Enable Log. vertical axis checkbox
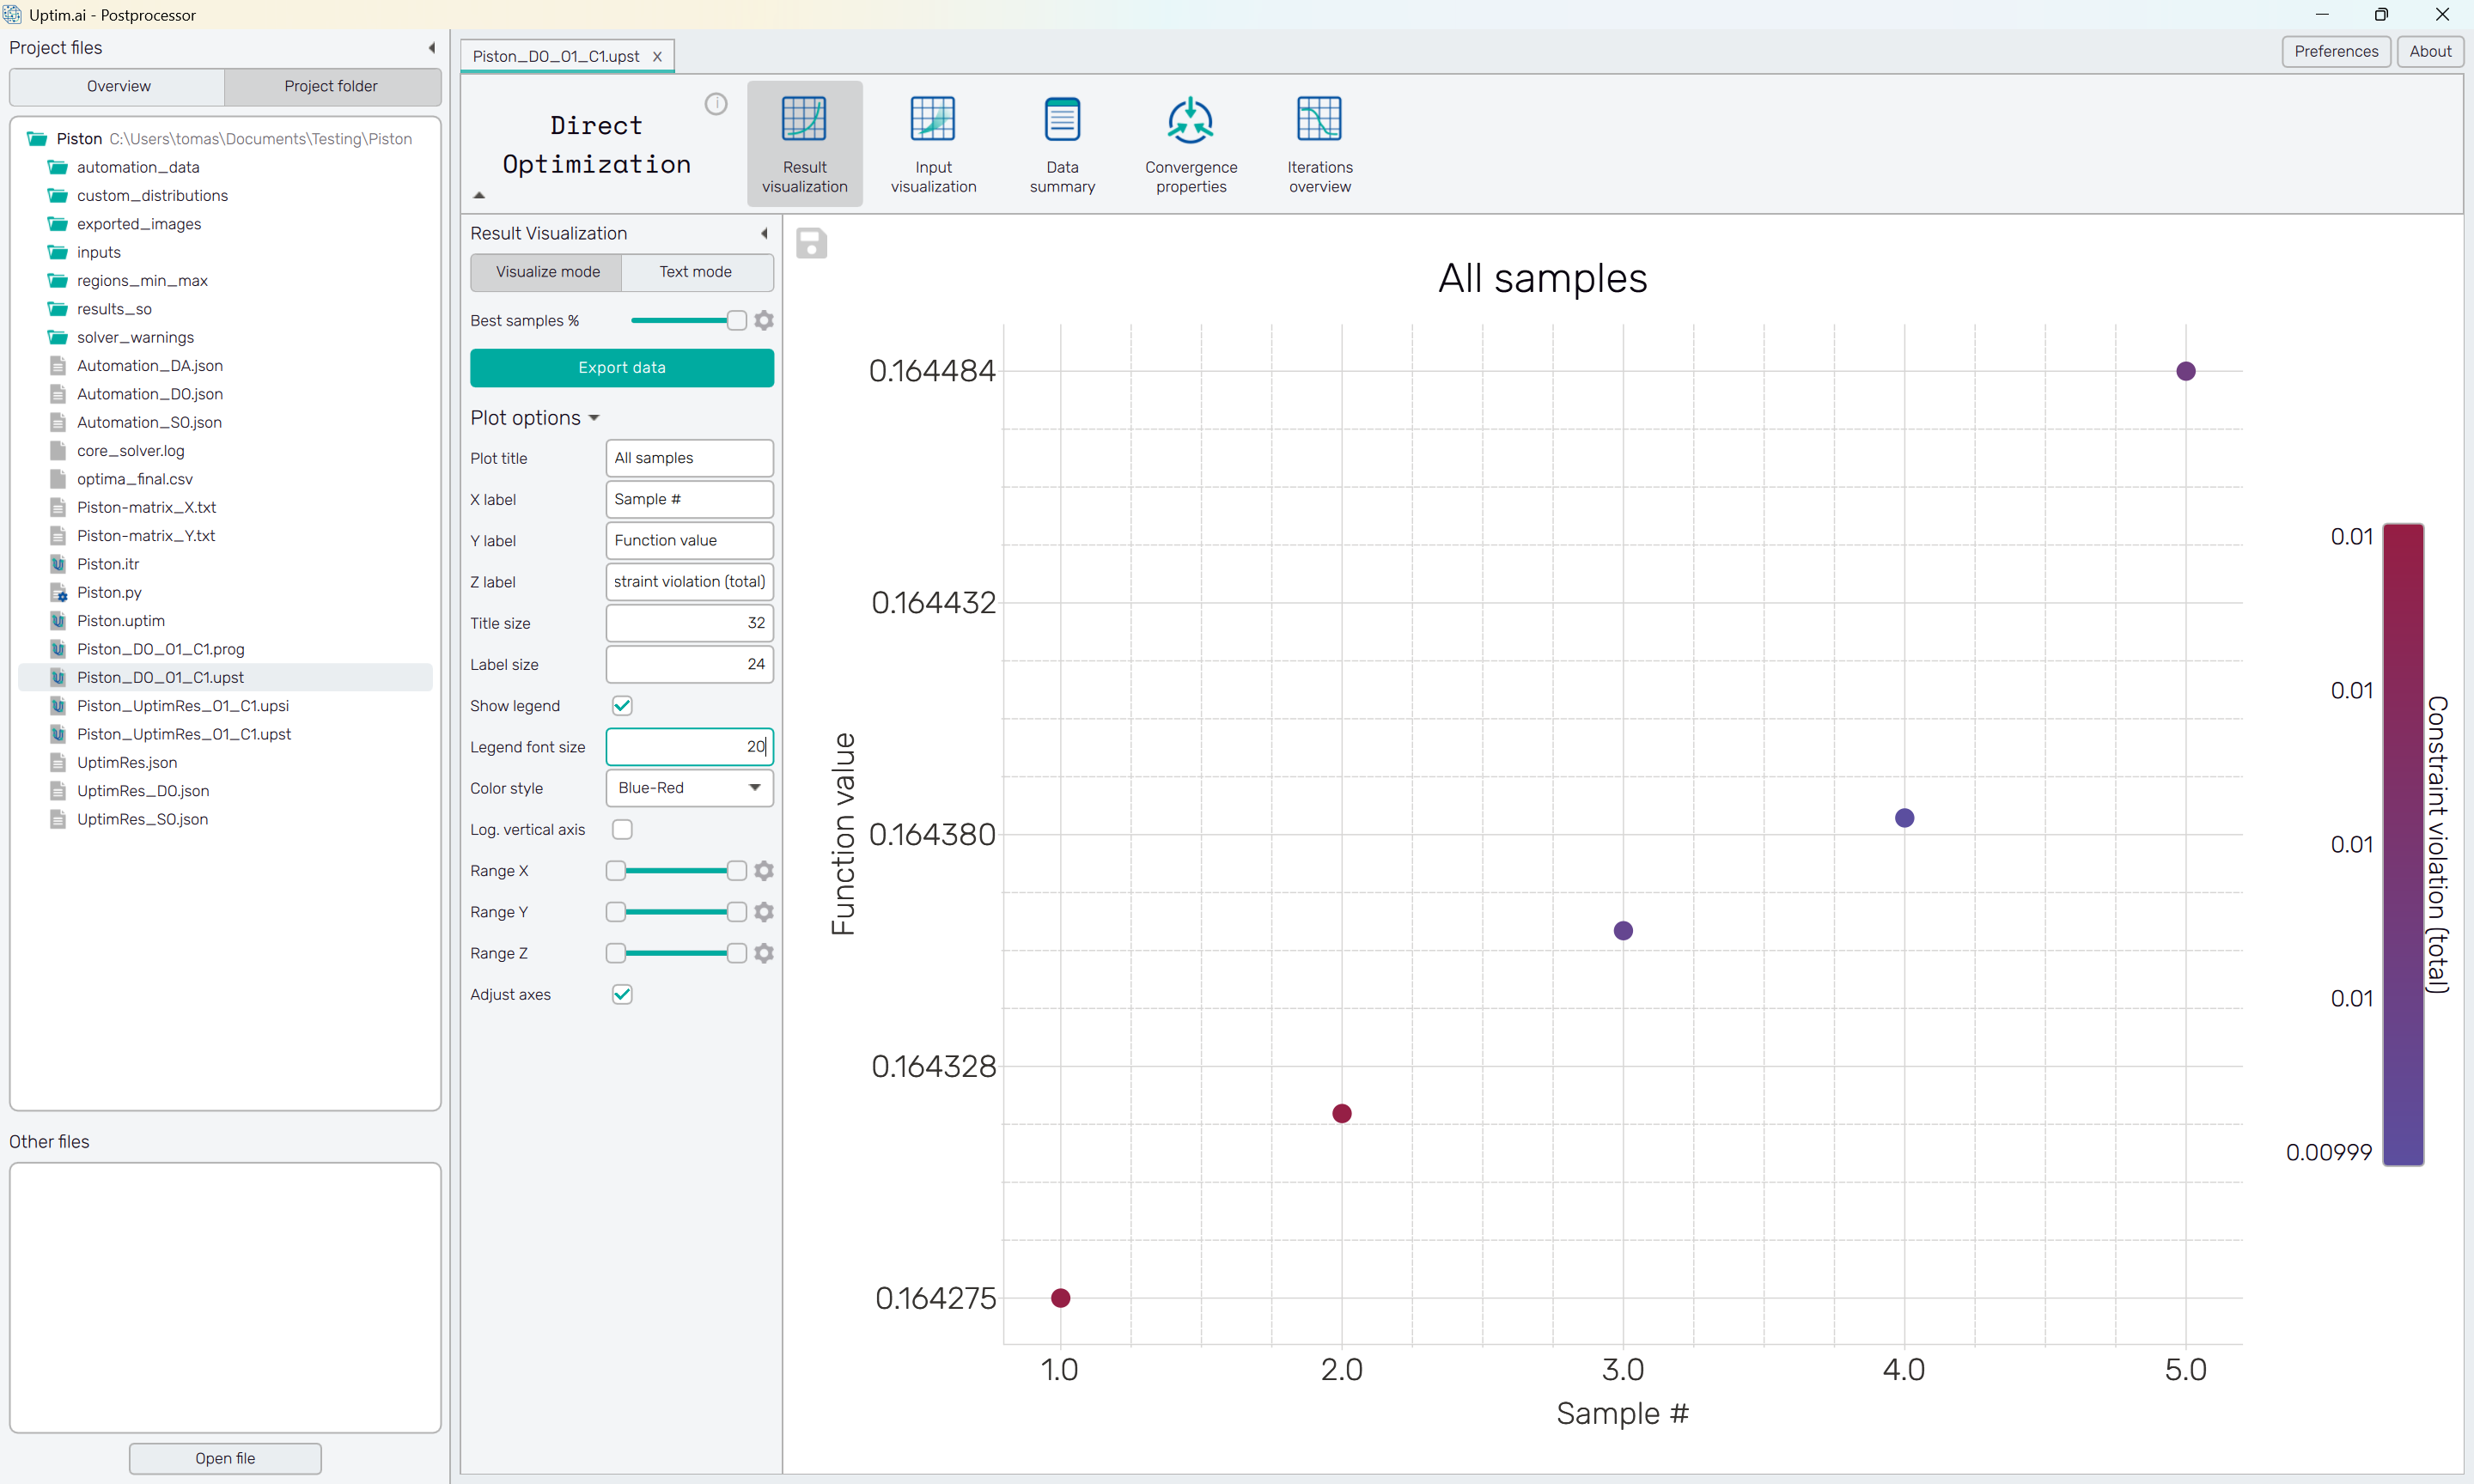2474x1484 pixels. tap(622, 829)
